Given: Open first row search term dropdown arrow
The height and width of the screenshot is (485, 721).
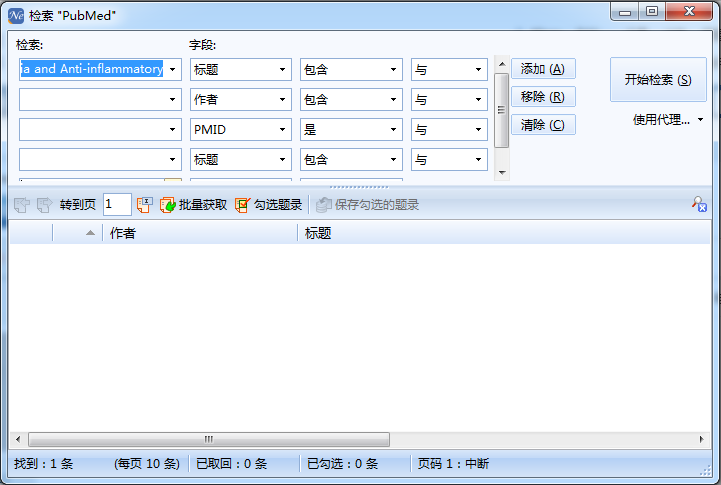Looking at the screenshot, I should pos(172,69).
